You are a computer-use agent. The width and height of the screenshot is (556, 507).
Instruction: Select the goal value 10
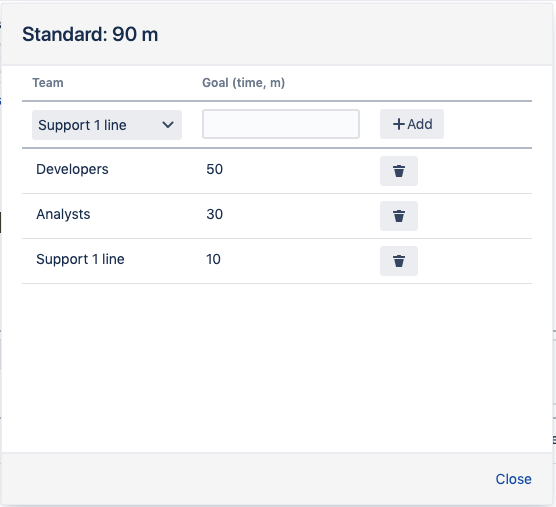[x=213, y=259]
